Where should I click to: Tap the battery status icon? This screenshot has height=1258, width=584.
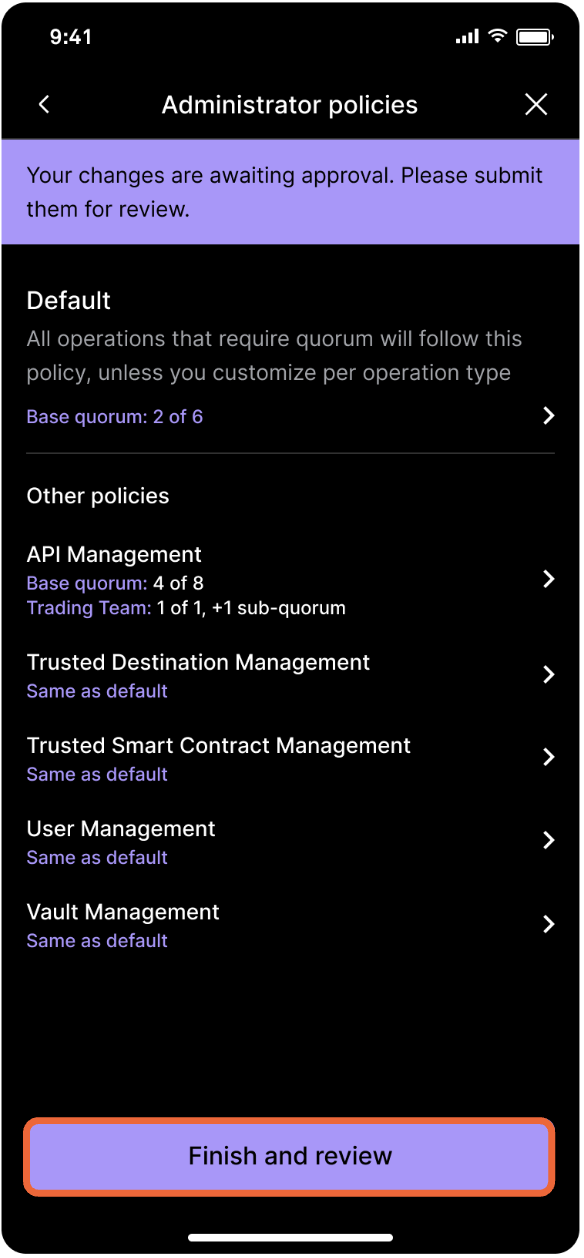click(536, 37)
